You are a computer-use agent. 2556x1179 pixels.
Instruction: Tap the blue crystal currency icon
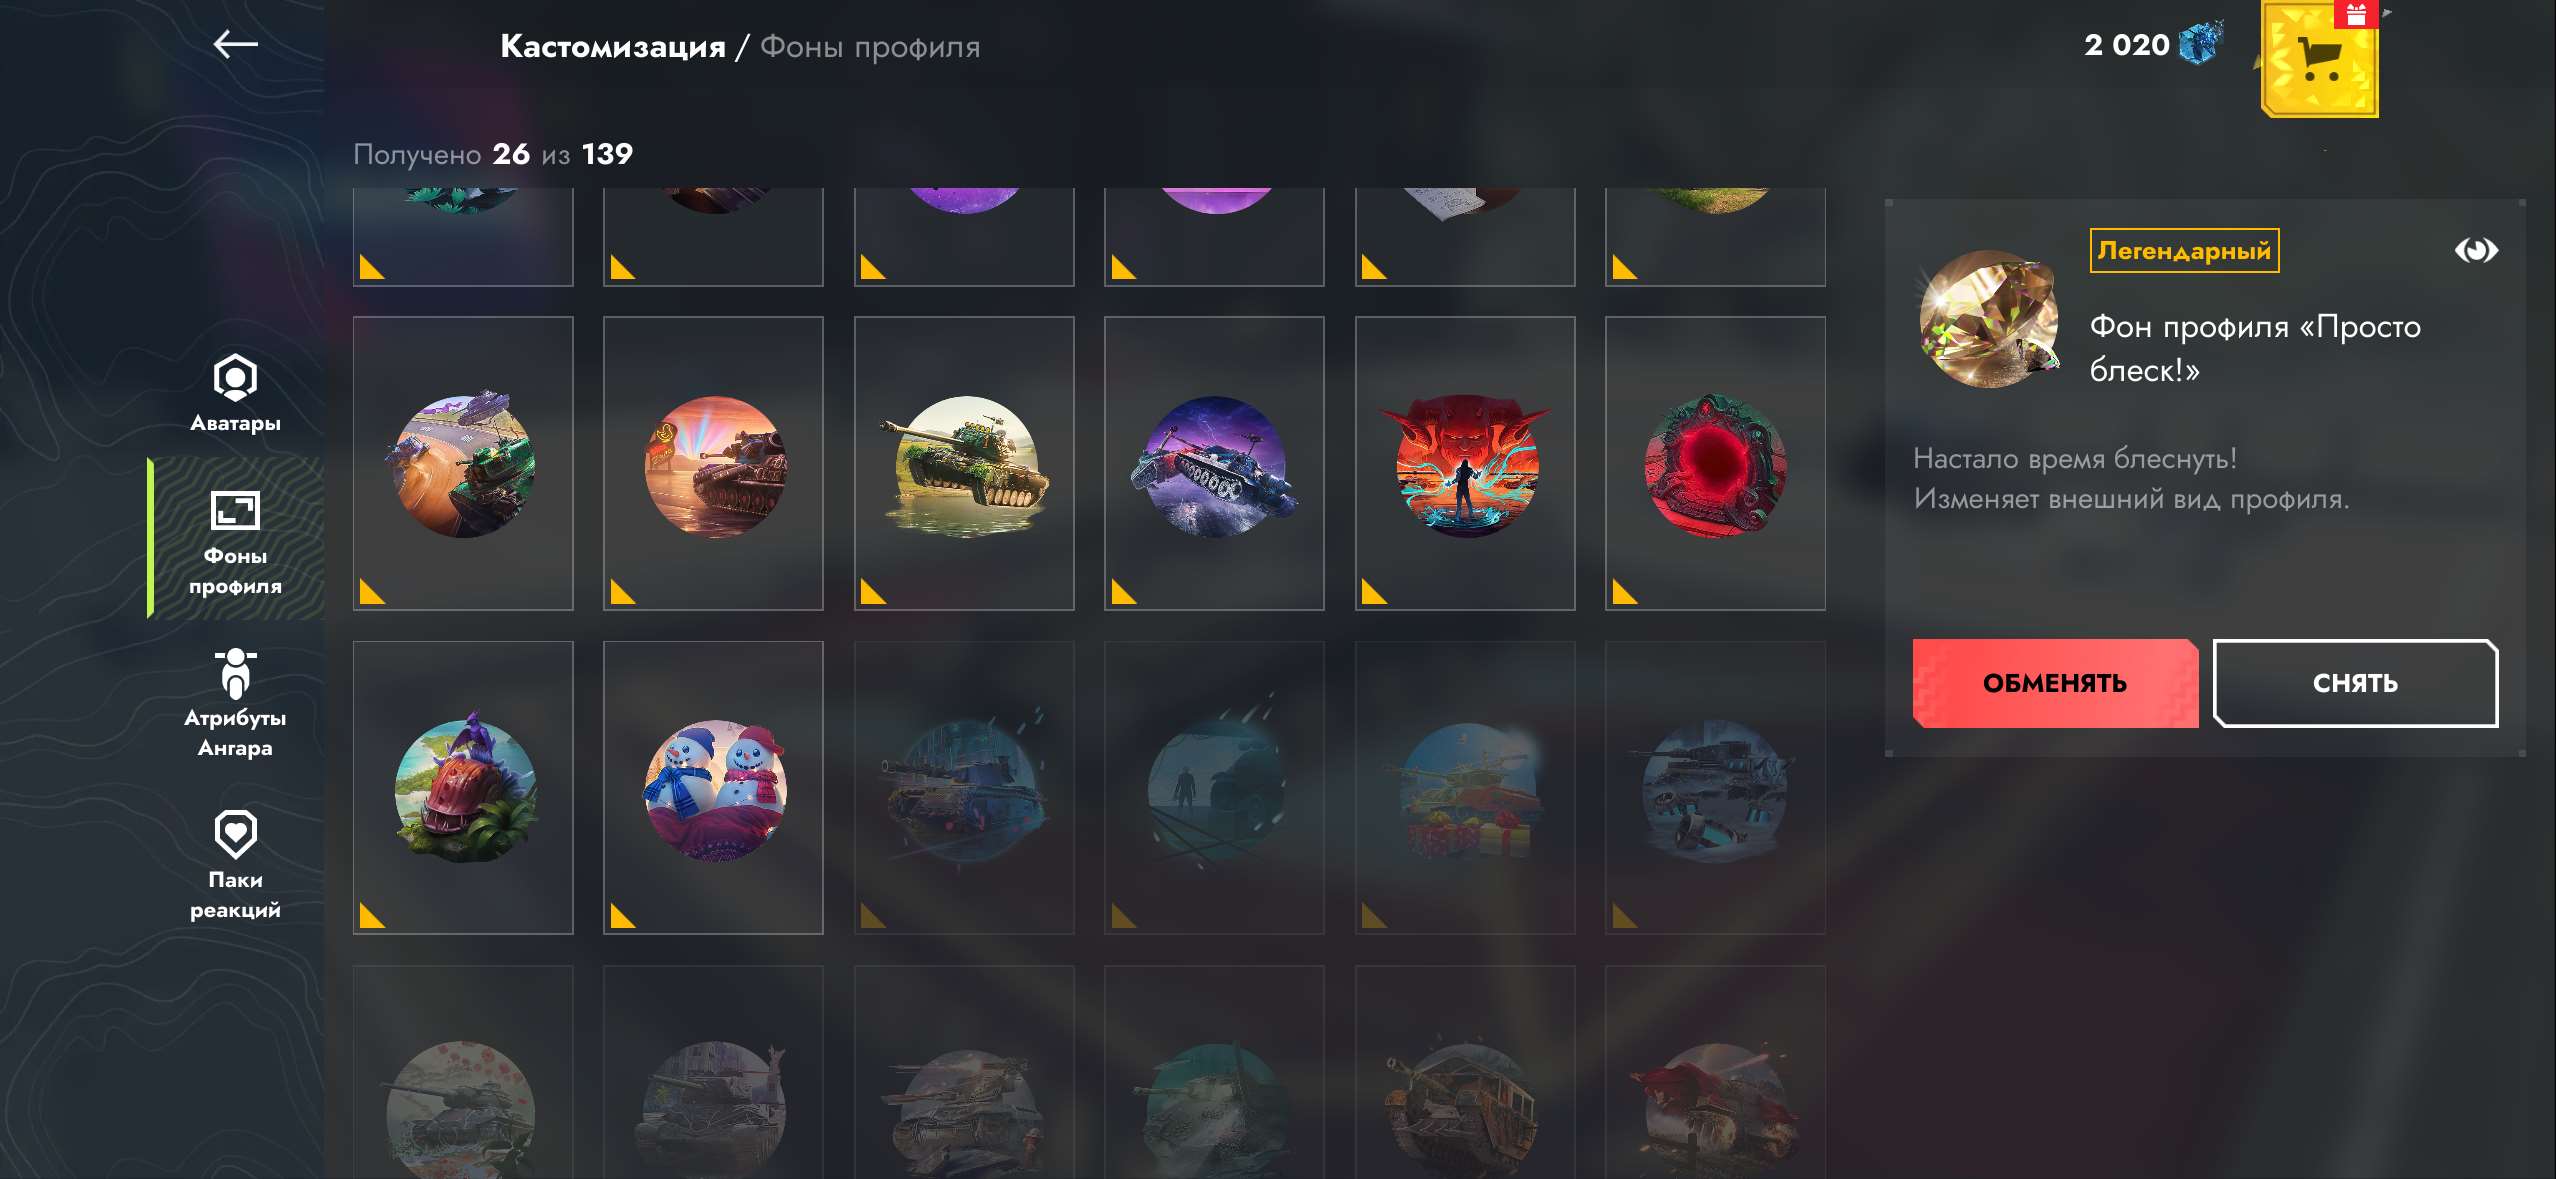(x=2200, y=43)
